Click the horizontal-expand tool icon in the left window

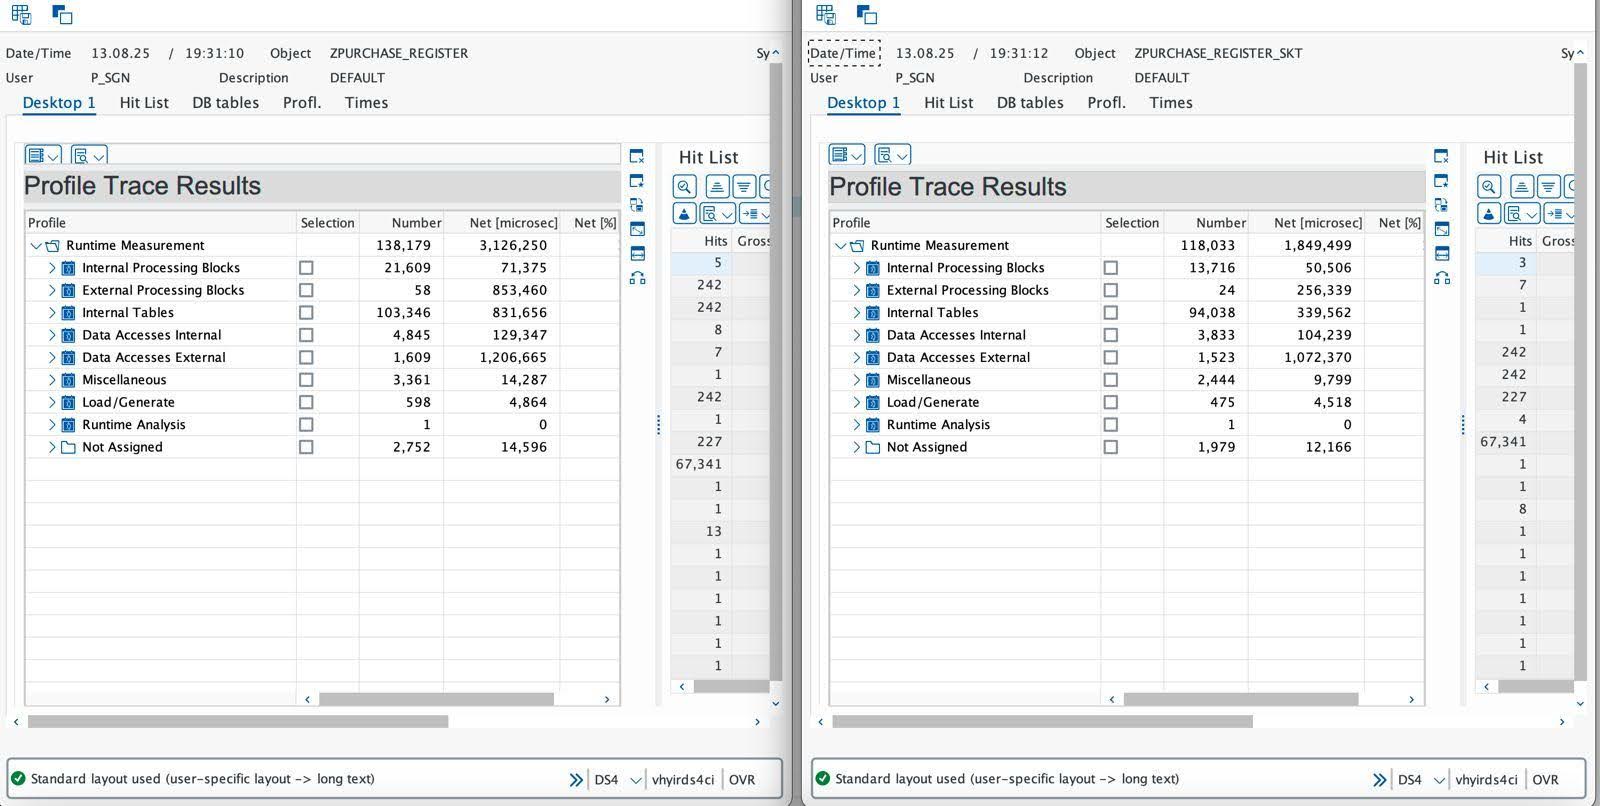coord(637,253)
